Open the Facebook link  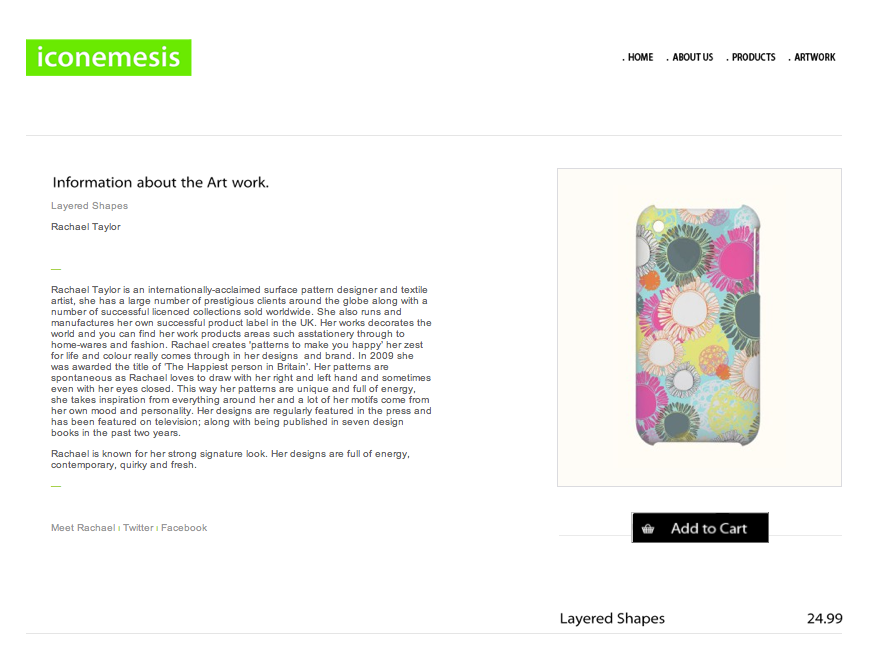pos(184,527)
